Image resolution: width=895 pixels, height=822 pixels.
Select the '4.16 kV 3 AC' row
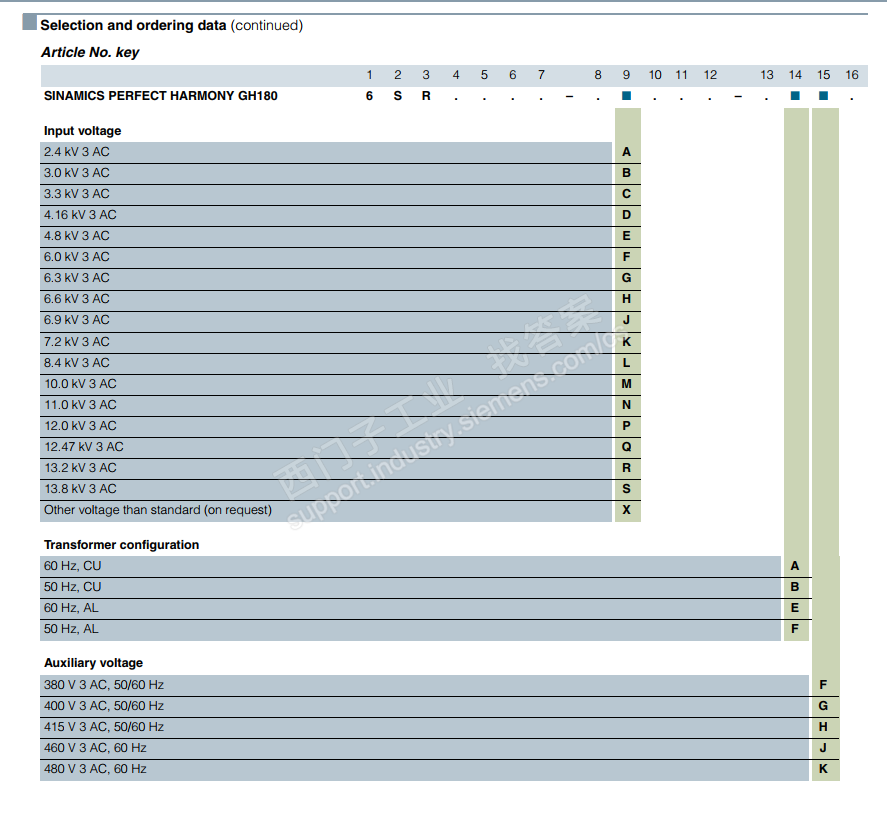(326, 215)
